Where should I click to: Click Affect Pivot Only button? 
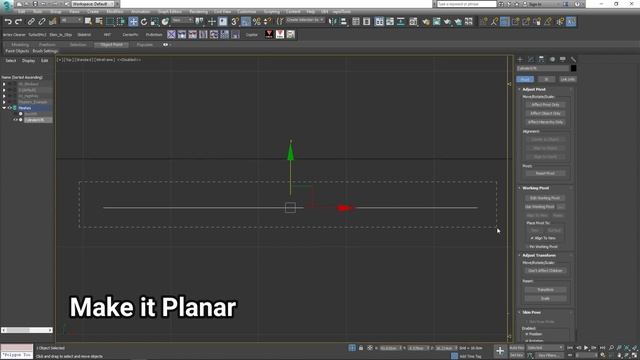coord(545,105)
